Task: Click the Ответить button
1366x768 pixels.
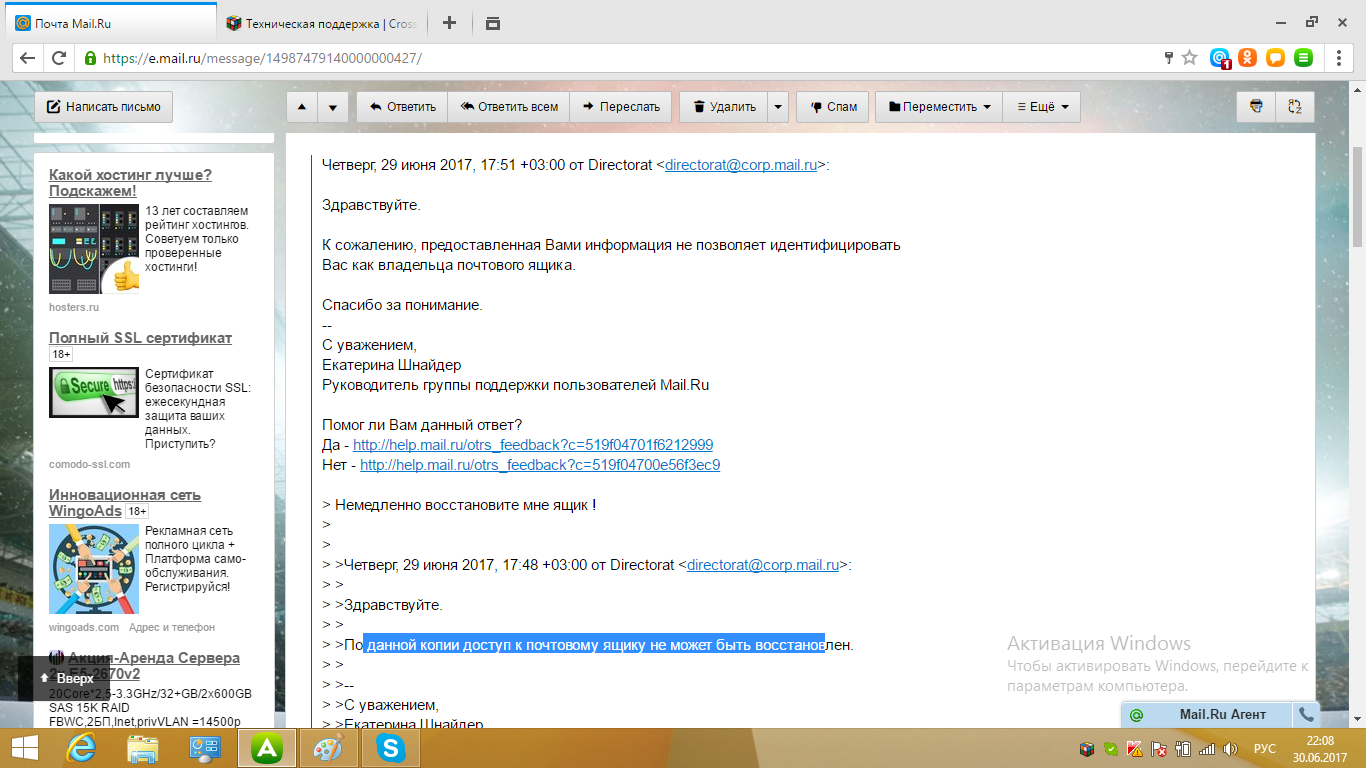Action: pos(402,107)
